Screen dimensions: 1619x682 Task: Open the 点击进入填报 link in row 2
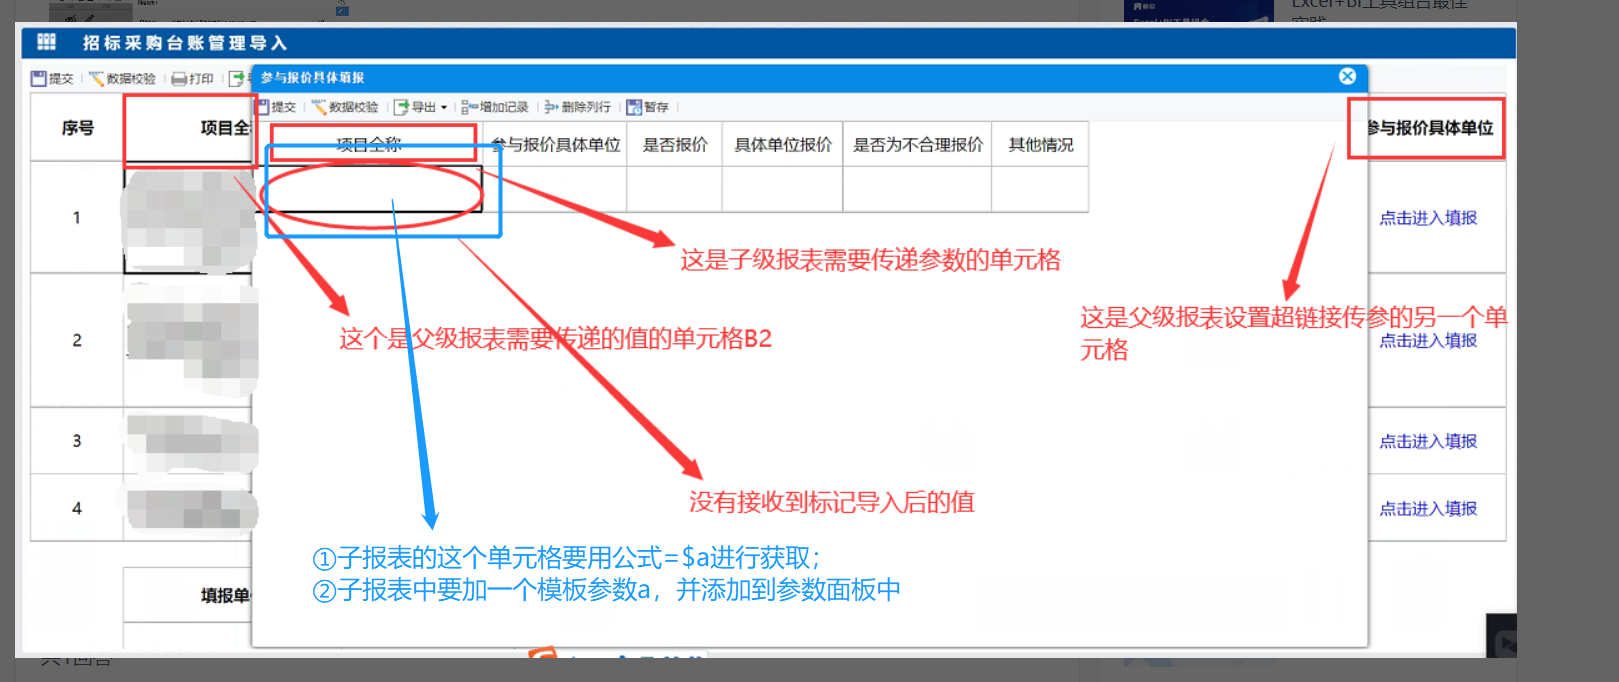(x=1428, y=341)
